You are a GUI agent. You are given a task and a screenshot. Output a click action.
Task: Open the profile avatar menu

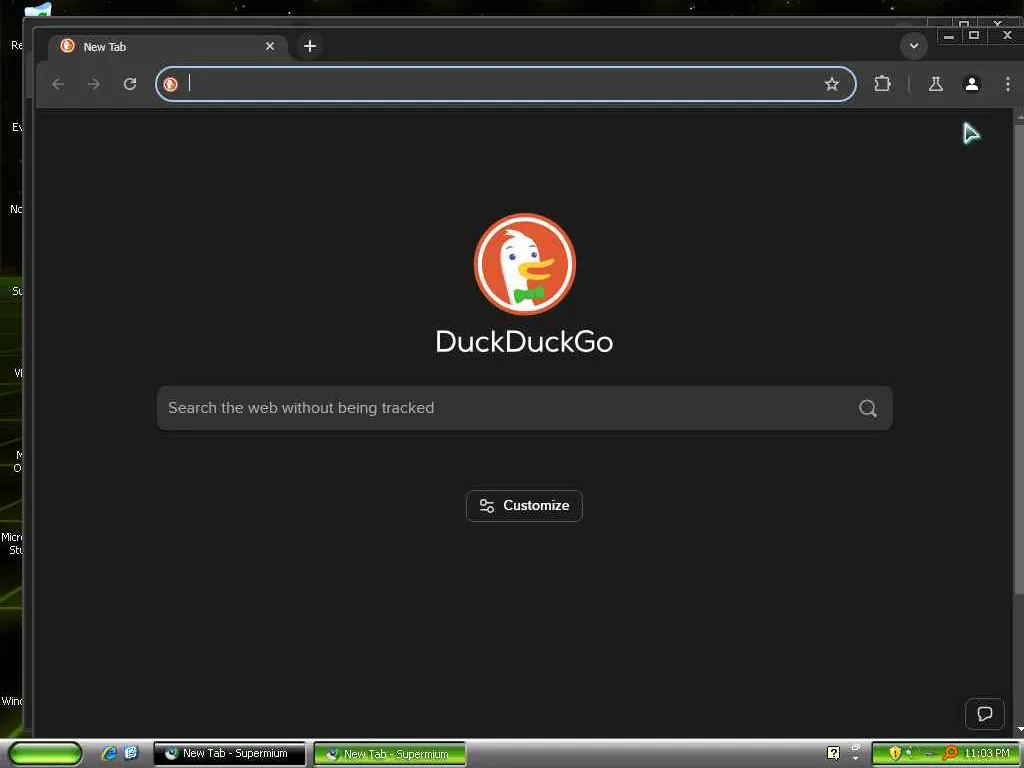pos(972,84)
